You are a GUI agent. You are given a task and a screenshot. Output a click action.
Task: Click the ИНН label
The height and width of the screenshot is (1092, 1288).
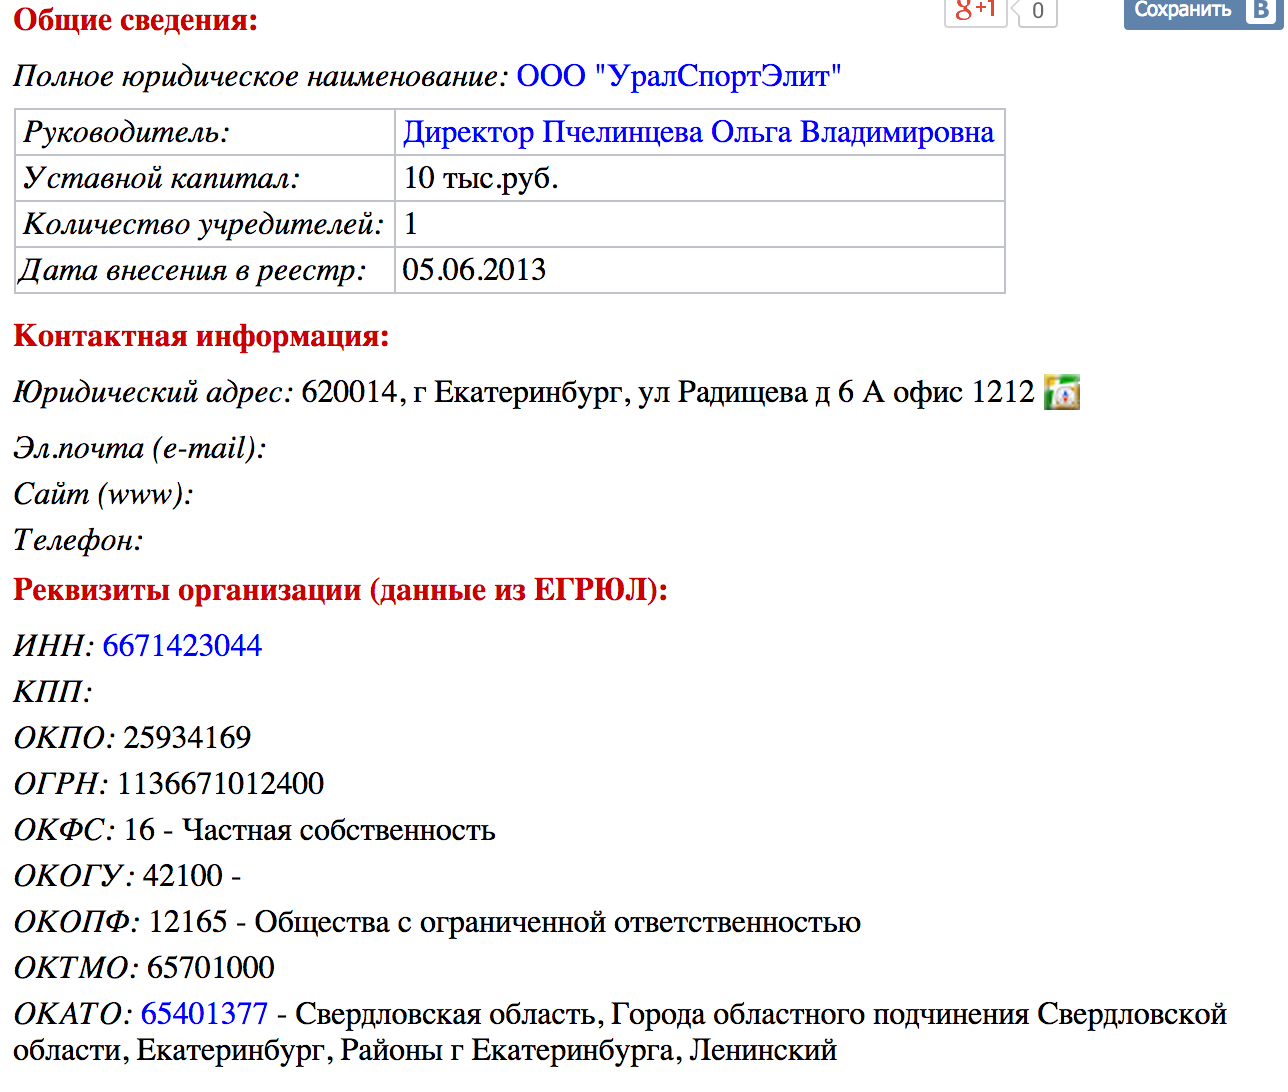coord(54,646)
